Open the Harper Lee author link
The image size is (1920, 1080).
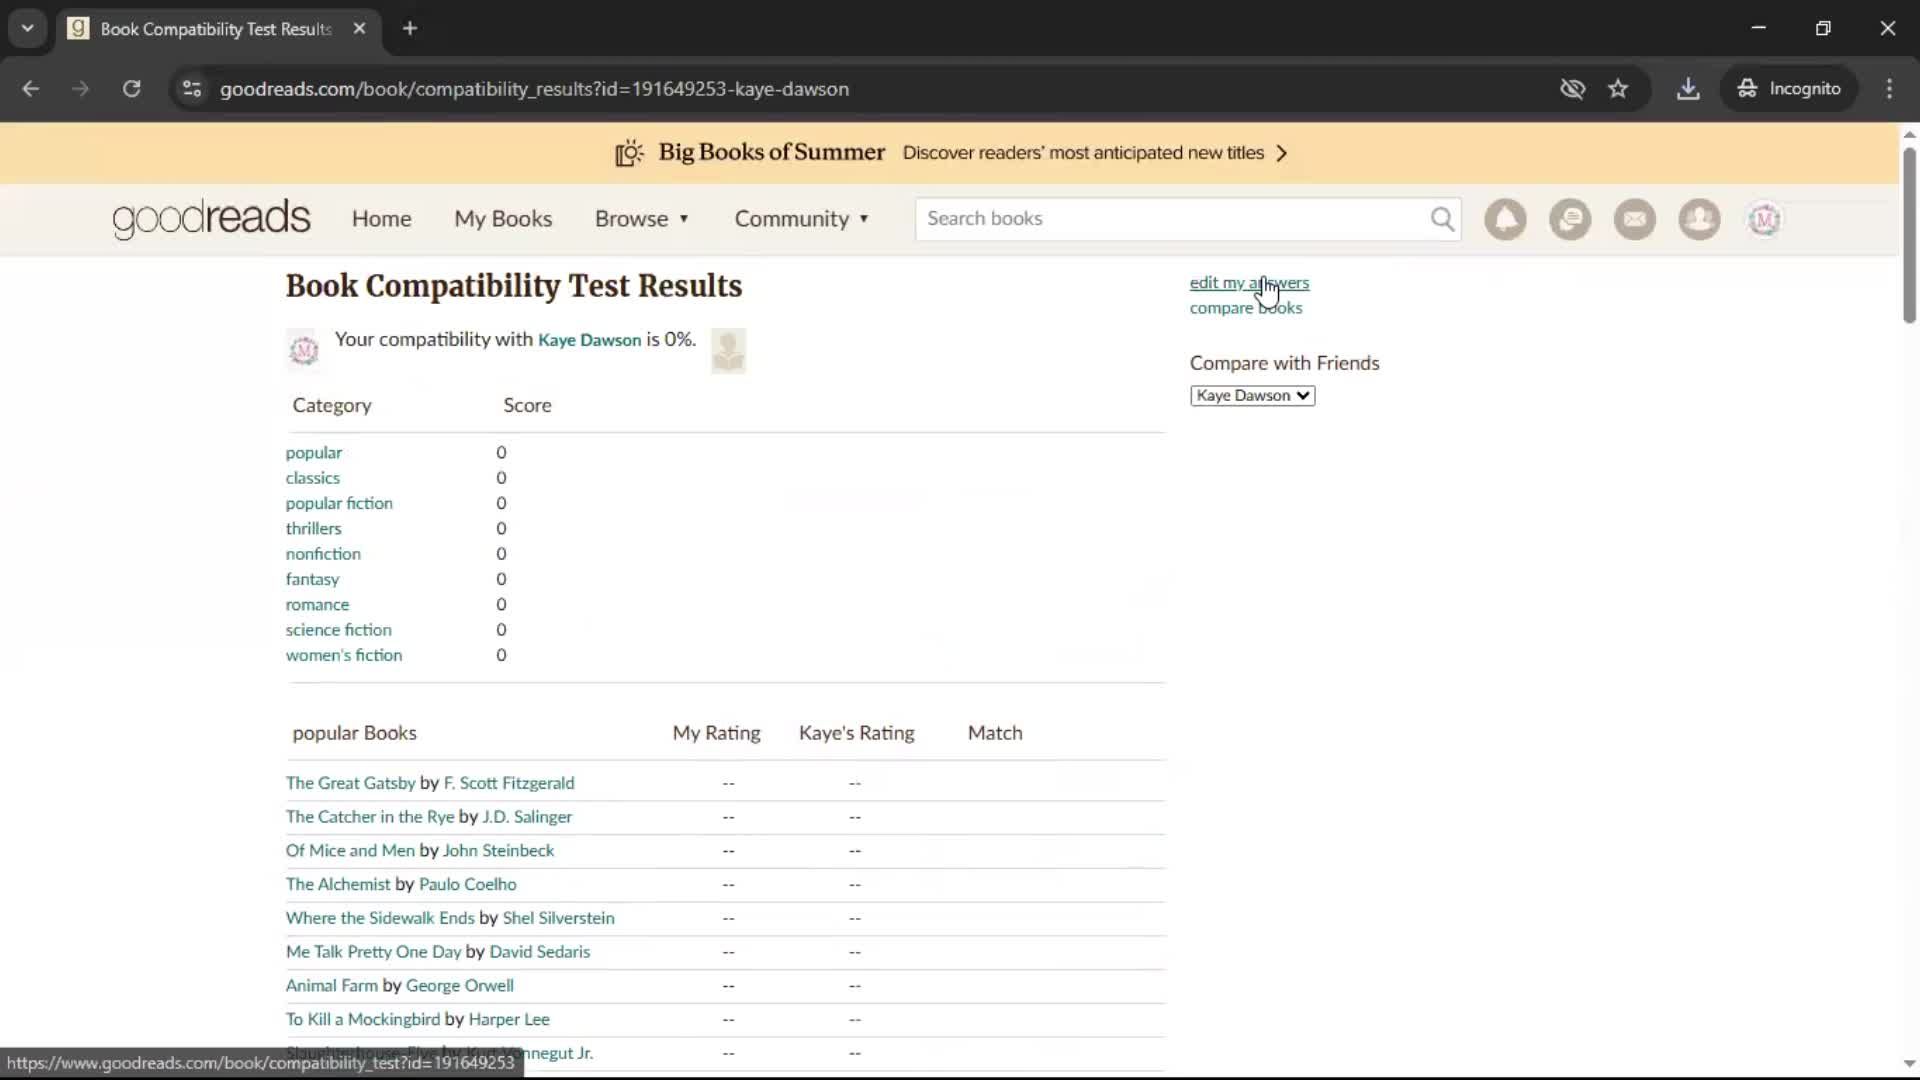[x=509, y=1020]
